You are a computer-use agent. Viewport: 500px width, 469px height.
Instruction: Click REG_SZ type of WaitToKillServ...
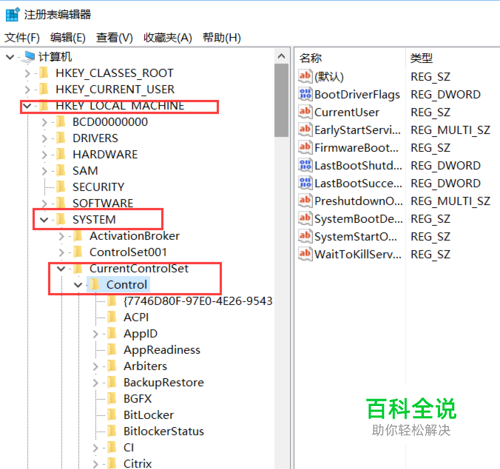coord(430,255)
